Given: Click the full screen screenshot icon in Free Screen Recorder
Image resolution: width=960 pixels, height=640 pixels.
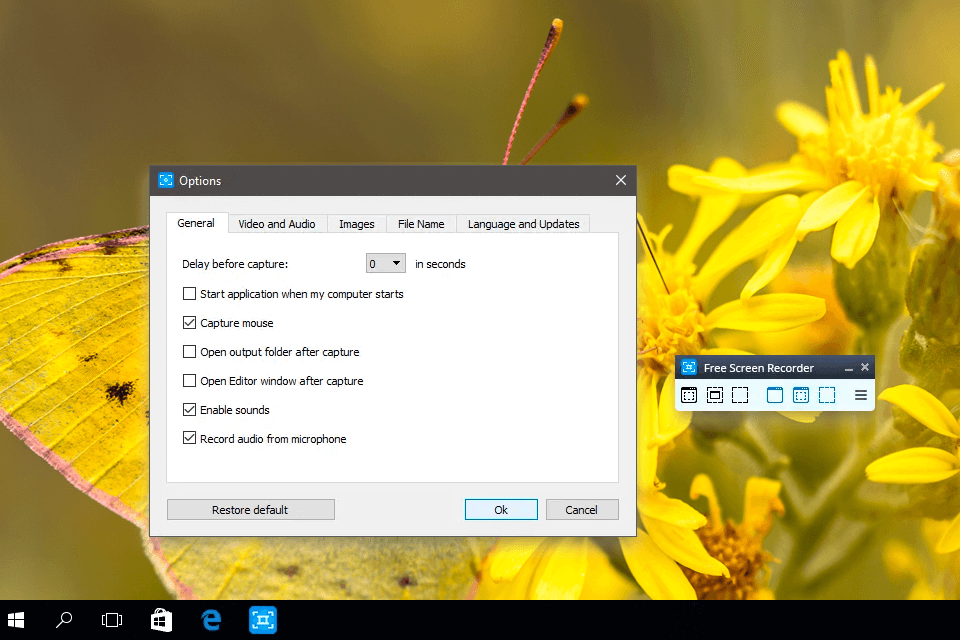Looking at the screenshot, I should point(689,395).
